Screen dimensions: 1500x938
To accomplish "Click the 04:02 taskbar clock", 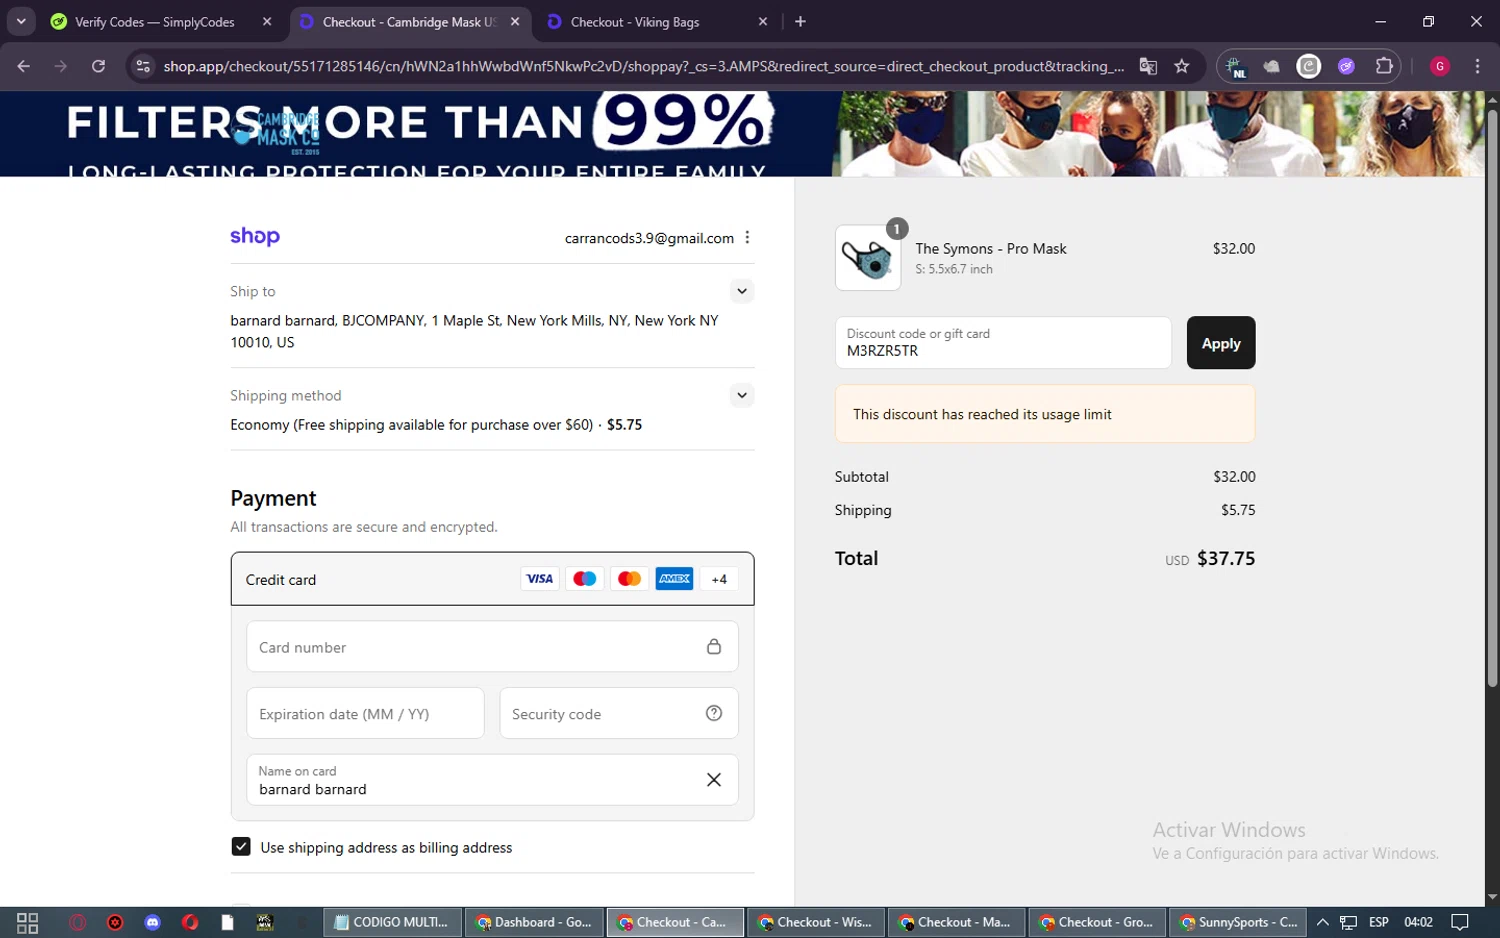I will [1418, 922].
